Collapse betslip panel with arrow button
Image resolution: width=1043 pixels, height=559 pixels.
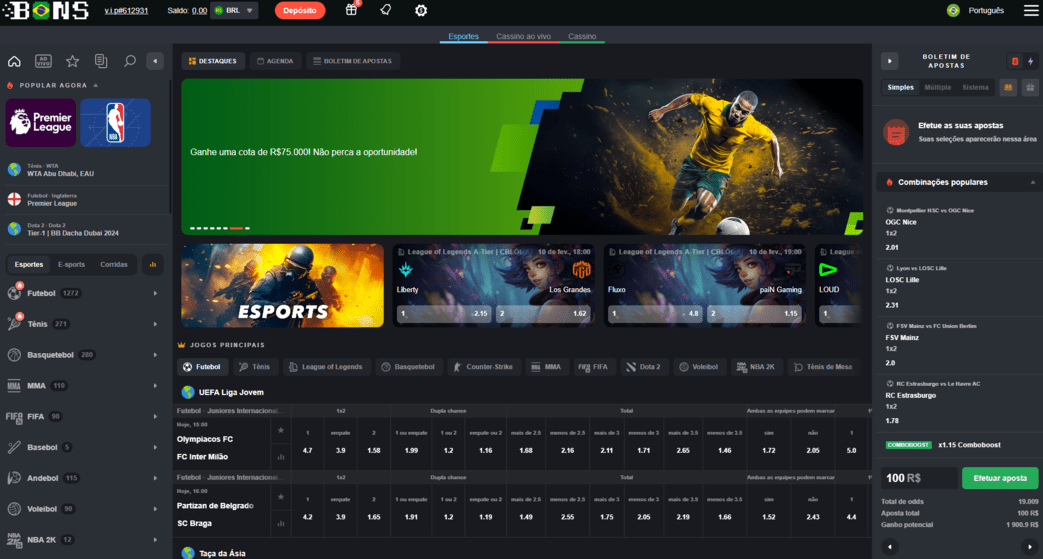889,61
